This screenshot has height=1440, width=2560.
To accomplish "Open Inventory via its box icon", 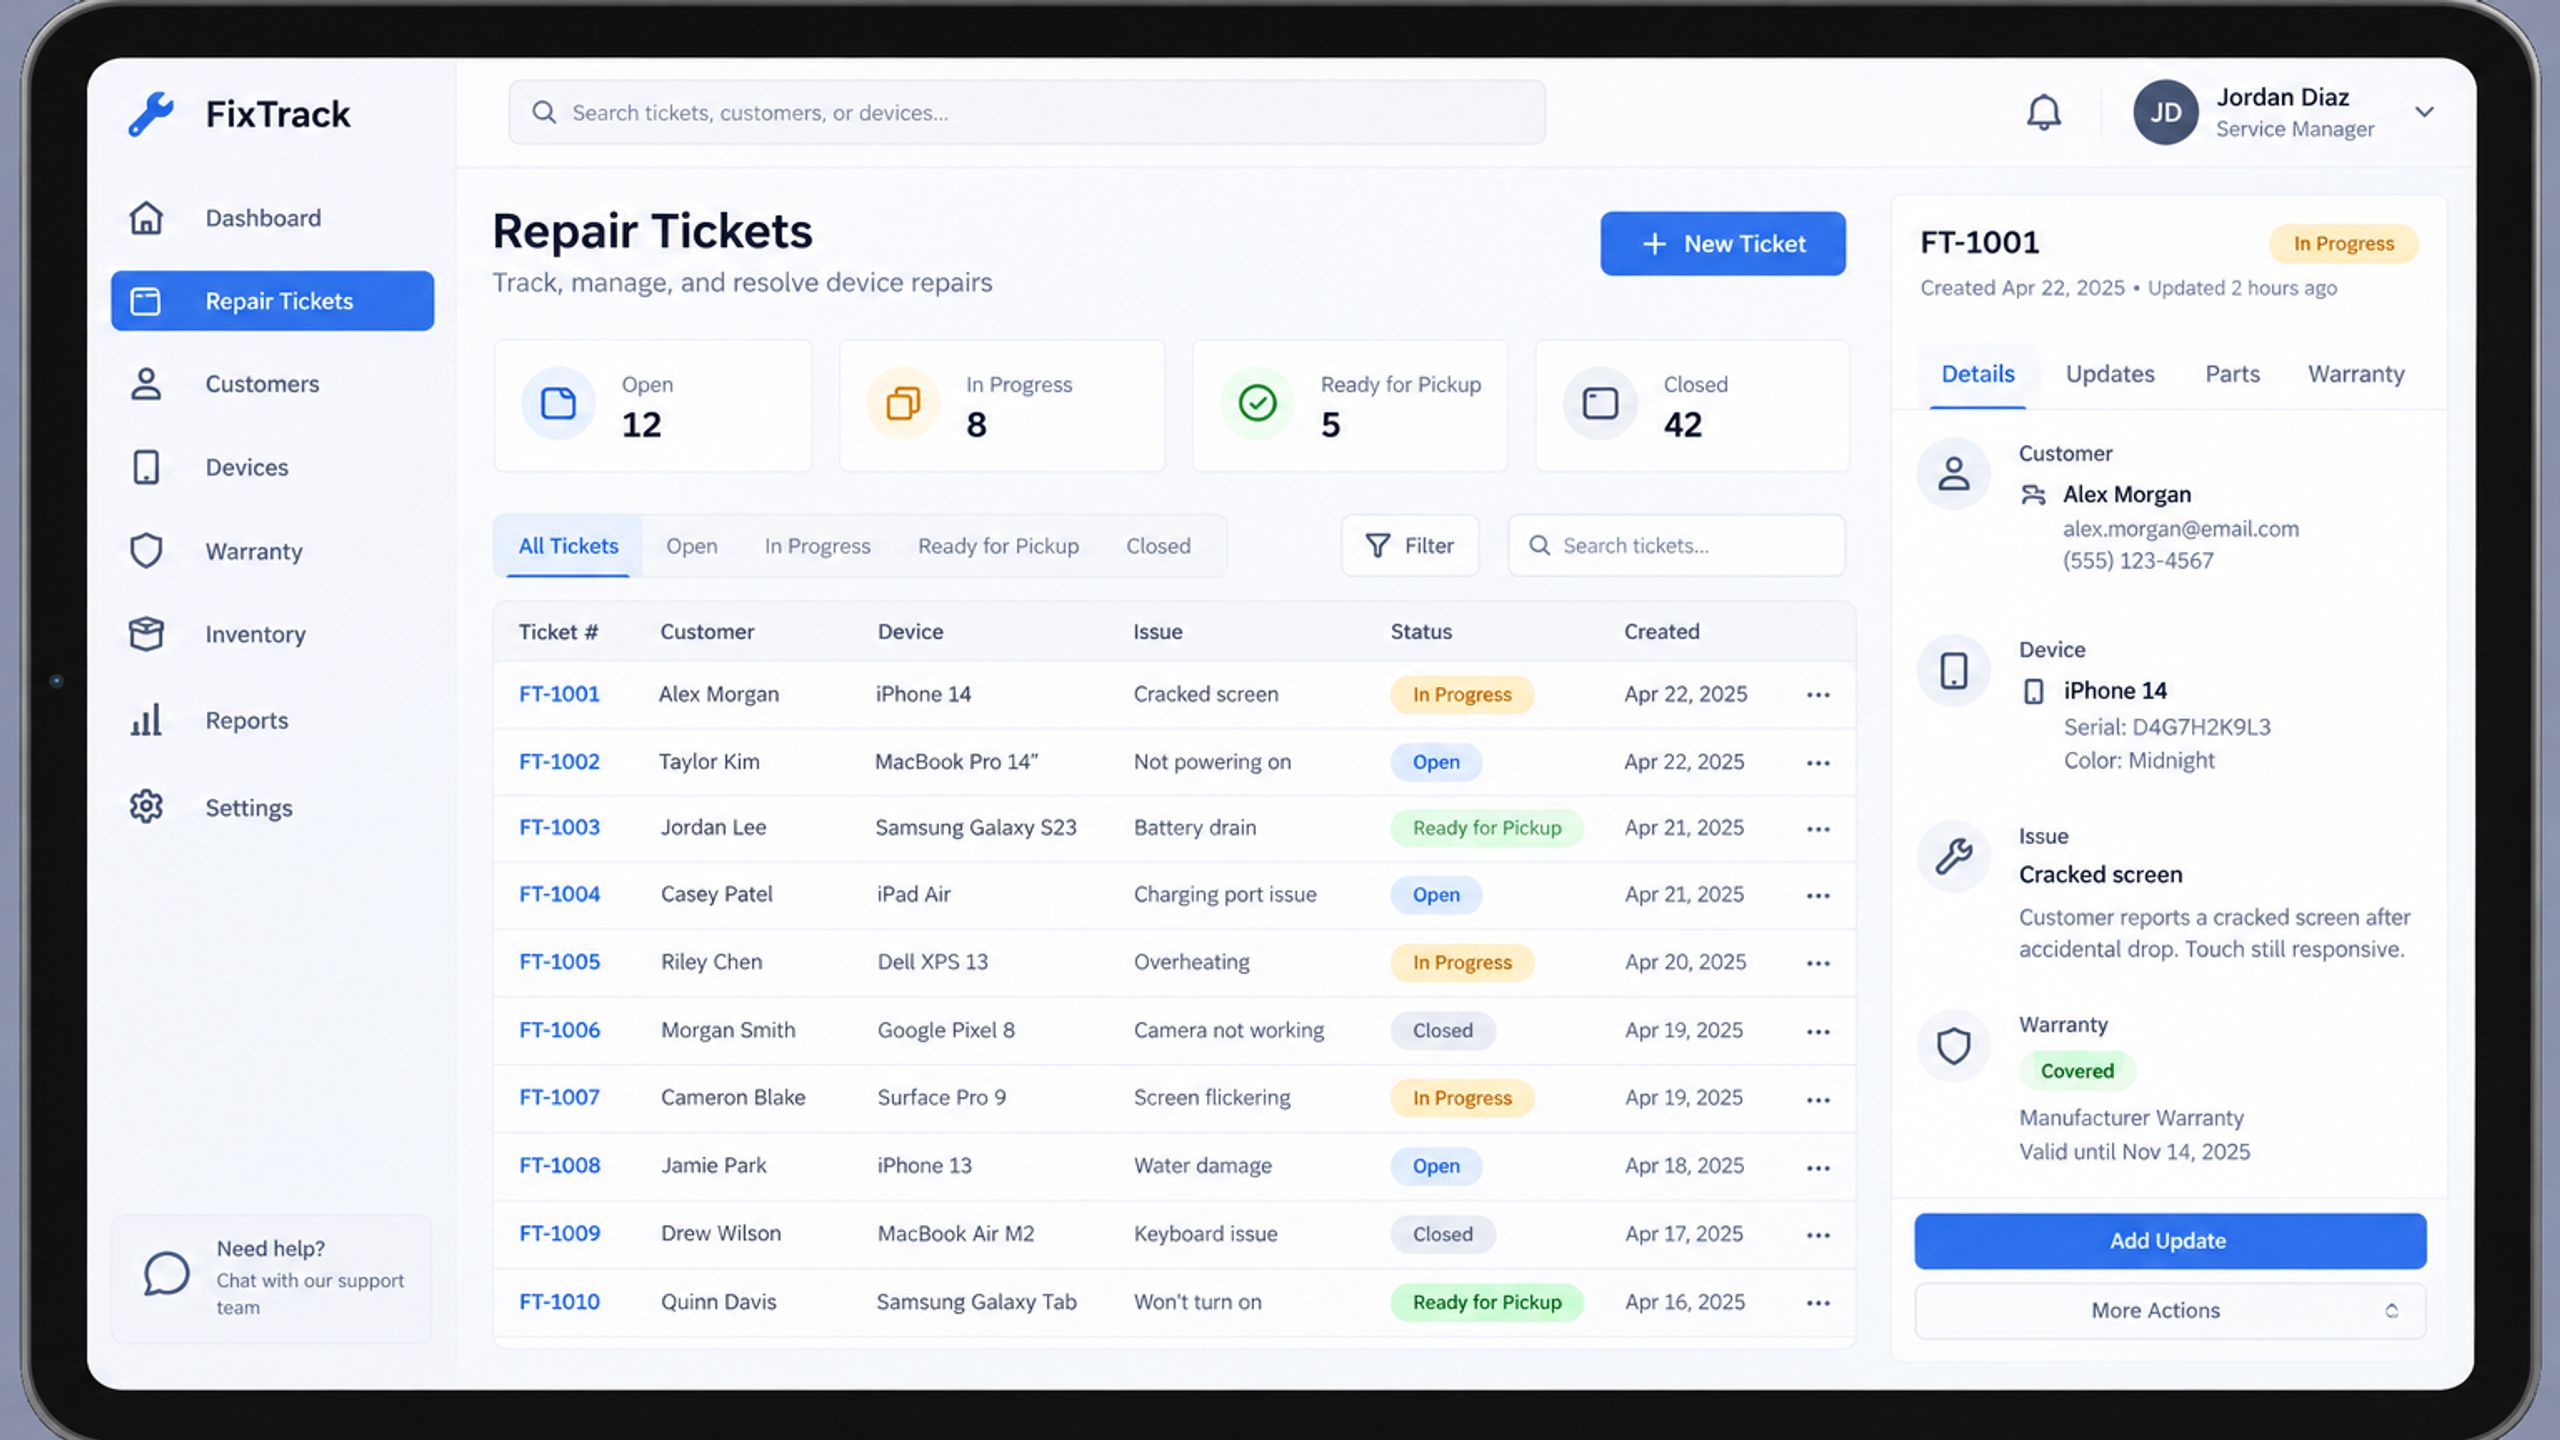I will [x=146, y=634].
